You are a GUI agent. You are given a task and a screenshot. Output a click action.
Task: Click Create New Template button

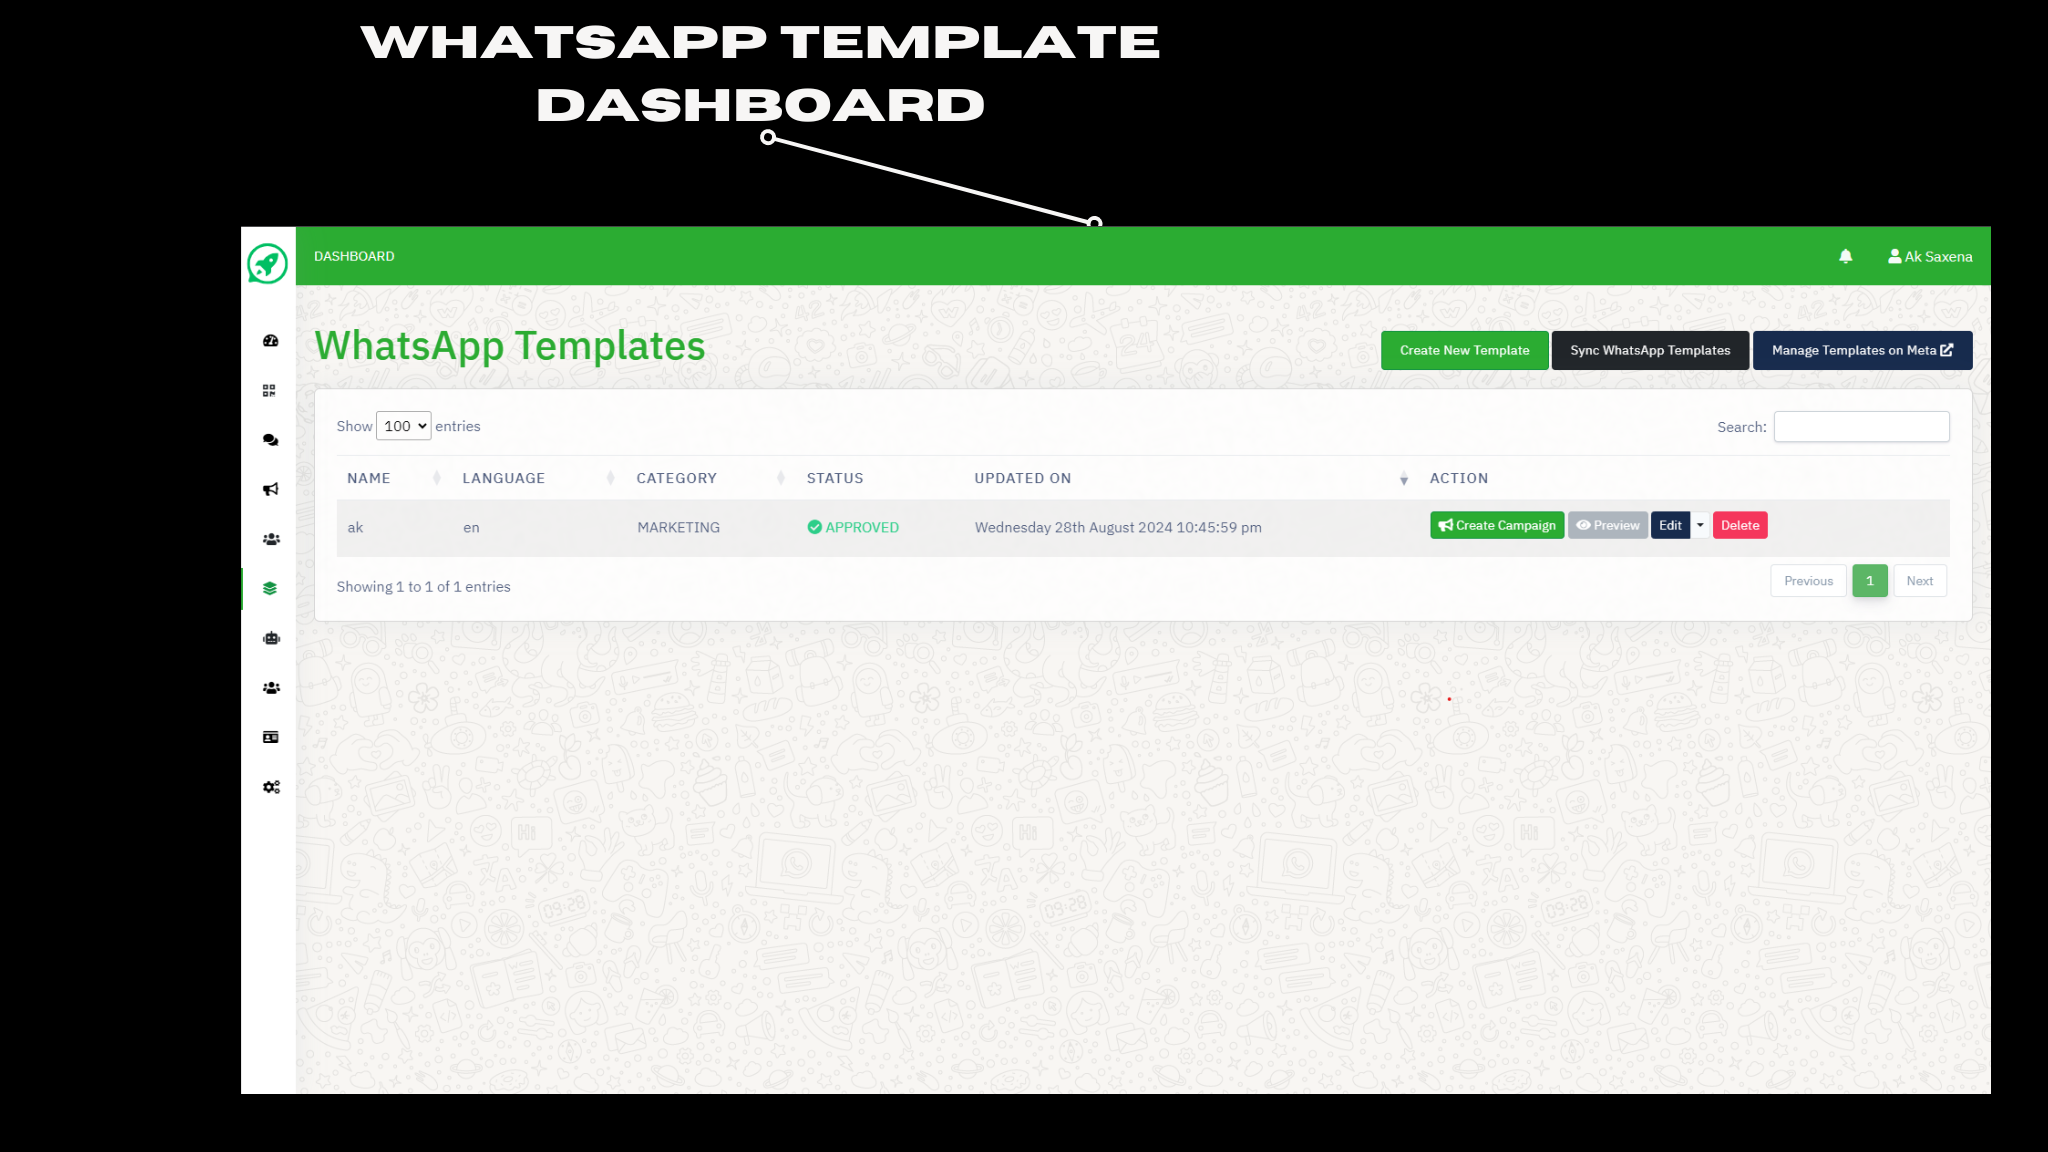1464,350
